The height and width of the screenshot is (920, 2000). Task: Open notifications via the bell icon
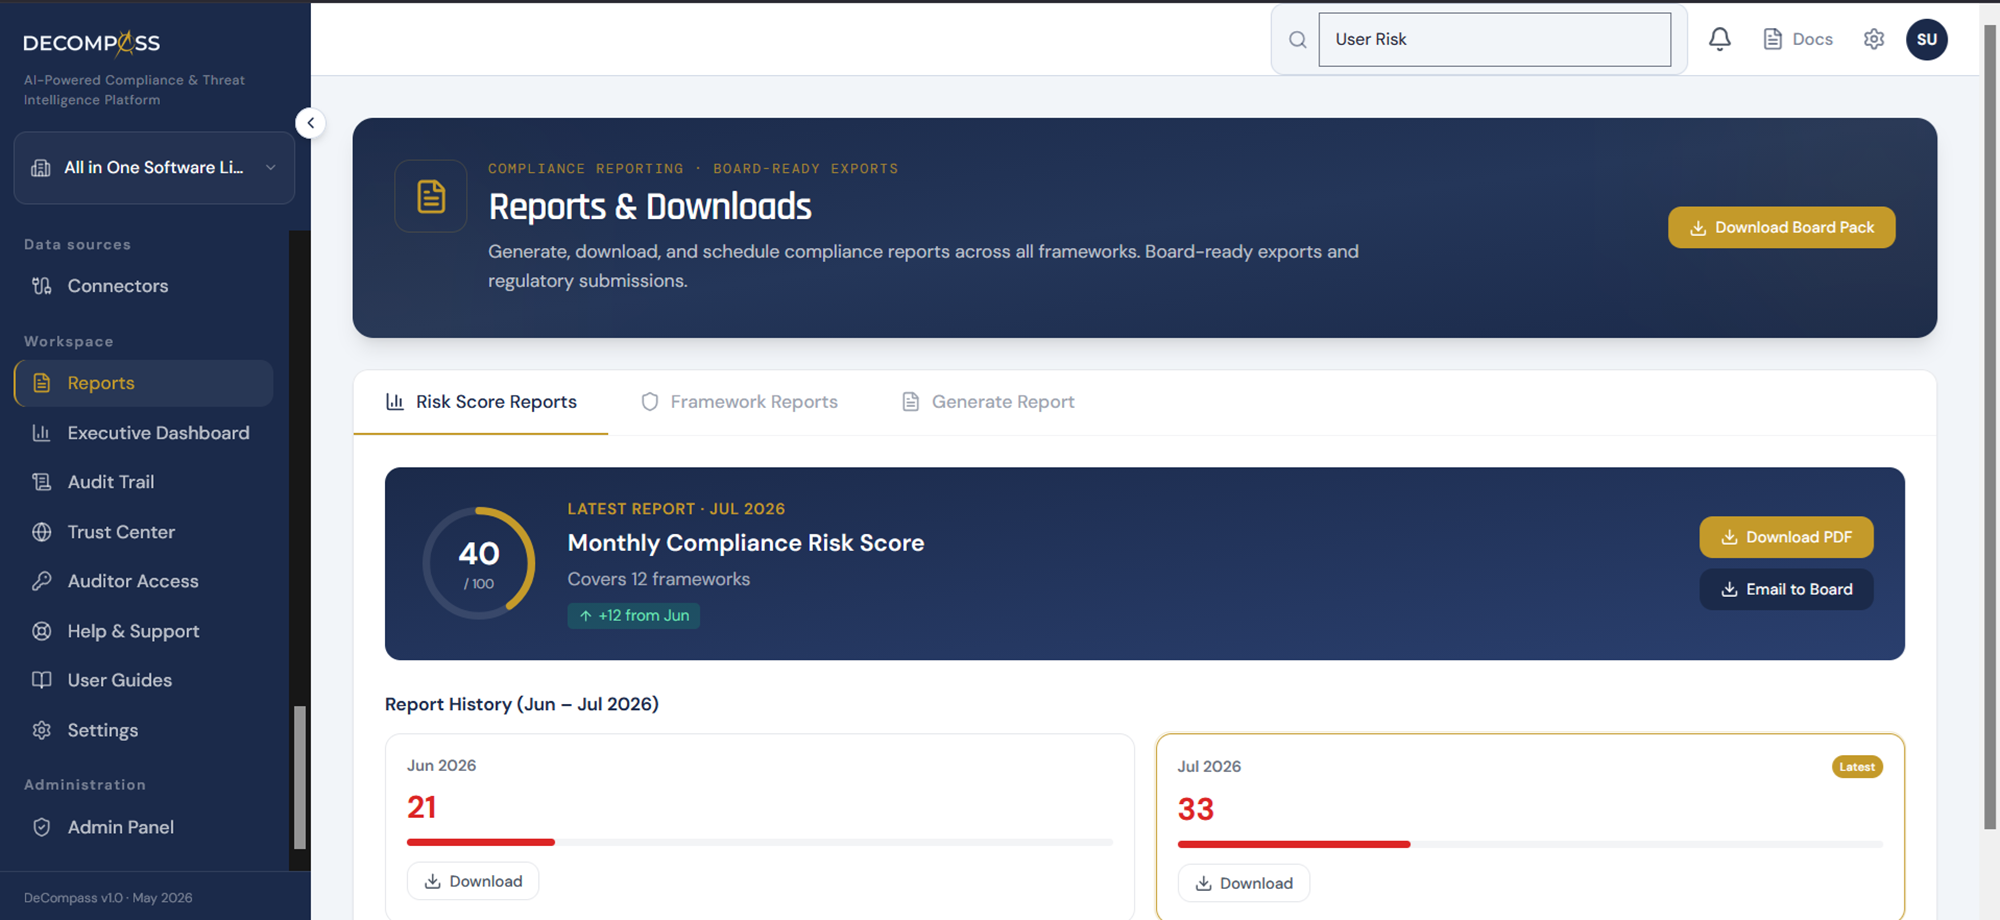coord(1720,39)
